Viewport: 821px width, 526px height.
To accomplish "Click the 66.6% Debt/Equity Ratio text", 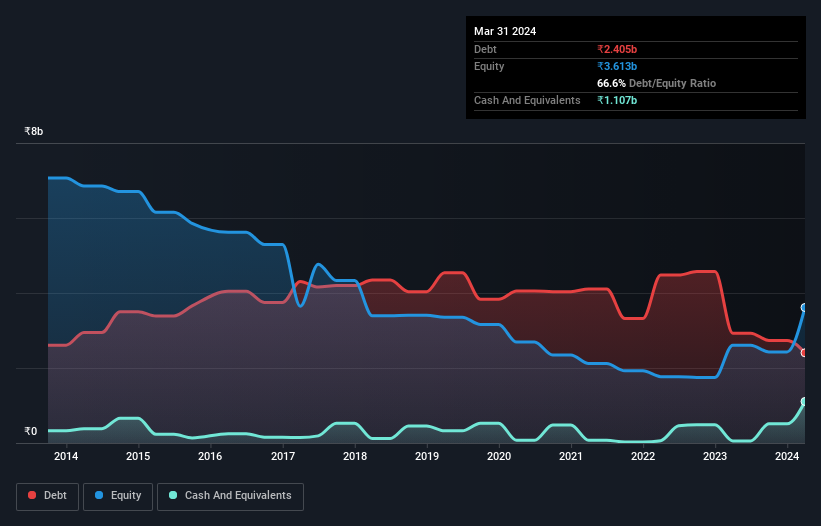I will coord(656,83).
